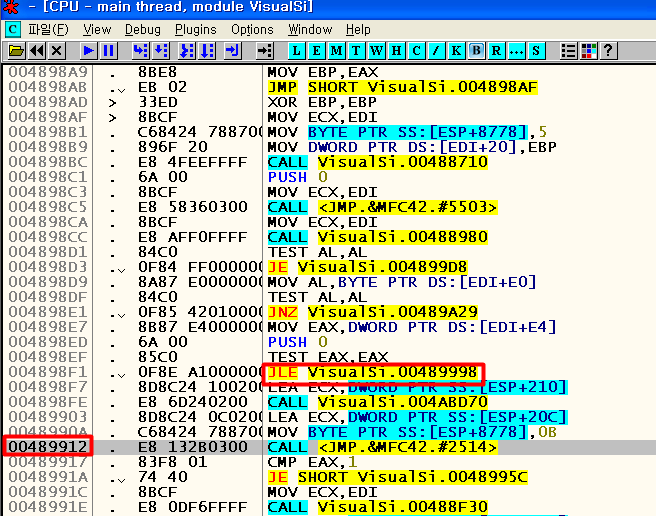Image resolution: width=656 pixels, height=516 pixels.
Task: Select hex bytes E8 58360300
Action: click(x=192, y=207)
